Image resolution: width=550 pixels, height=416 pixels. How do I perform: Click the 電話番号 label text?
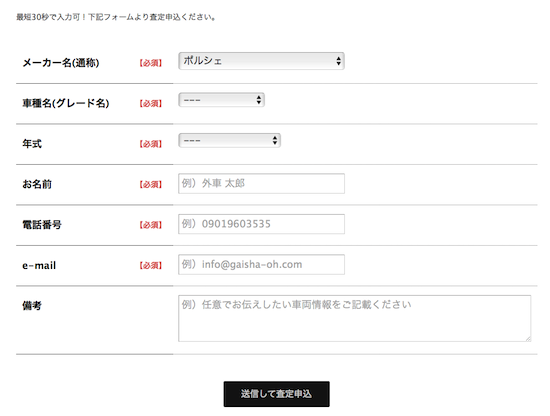click(42, 225)
